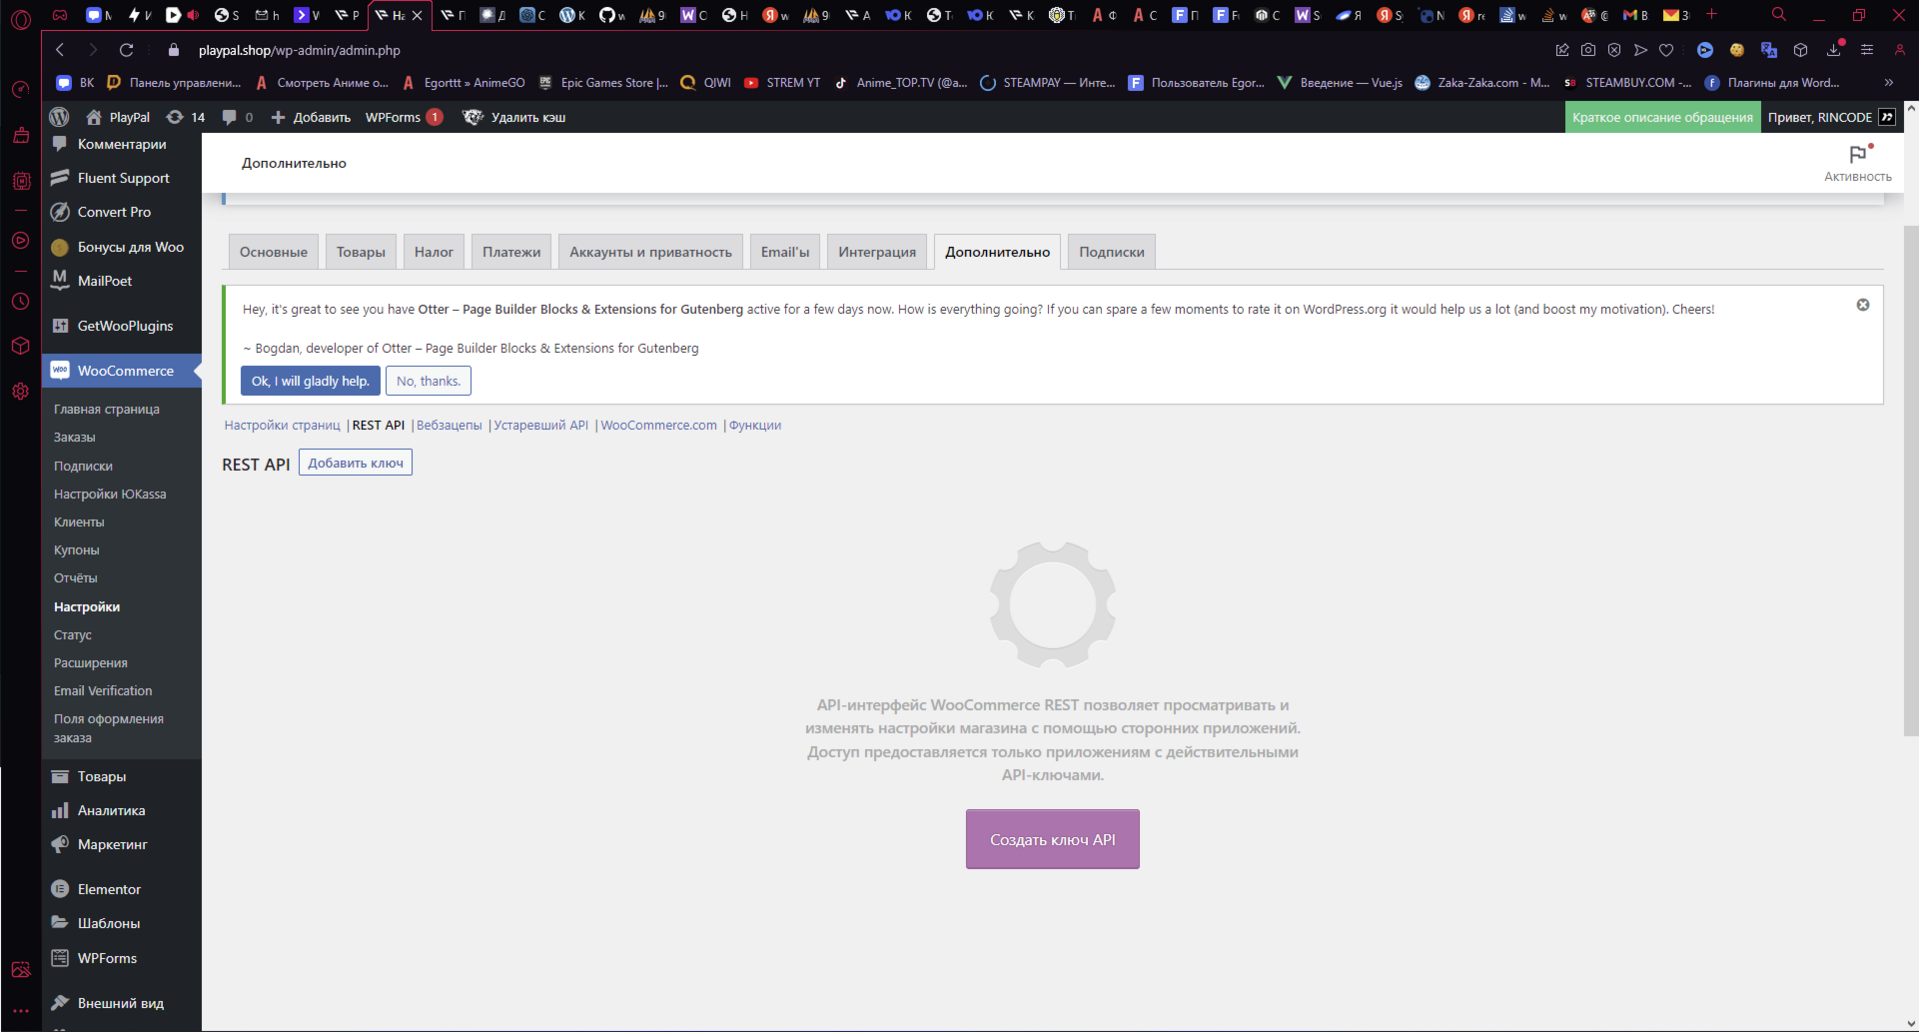Image resolution: width=1919 pixels, height=1032 pixels.
Task: Open Подписки settings tab
Action: [1111, 252]
